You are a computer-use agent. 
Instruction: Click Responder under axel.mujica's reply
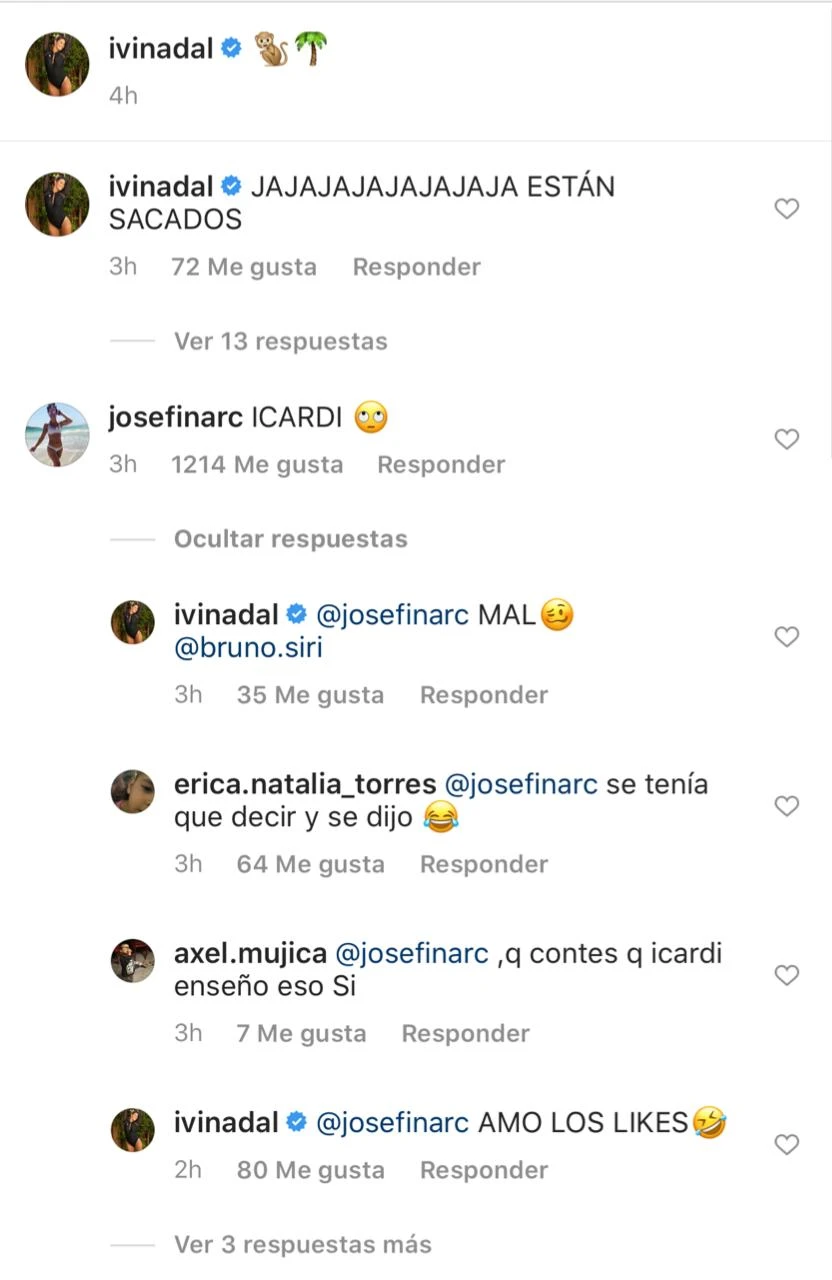click(x=465, y=1033)
